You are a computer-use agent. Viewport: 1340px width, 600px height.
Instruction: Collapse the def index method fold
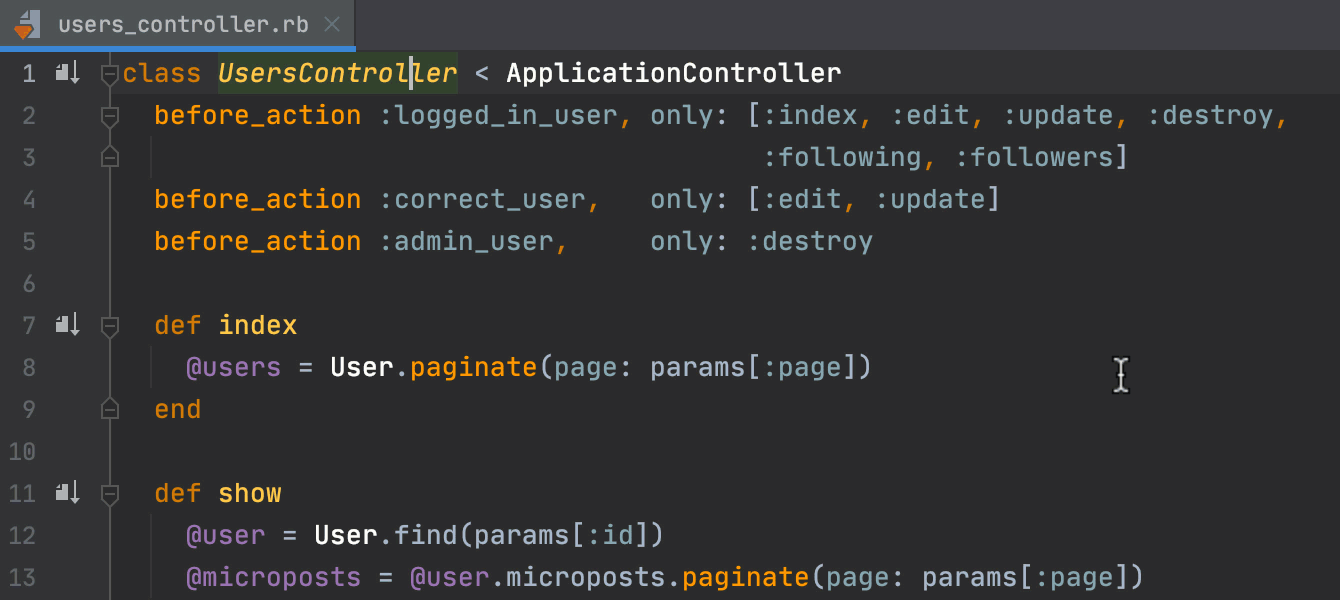(110, 326)
